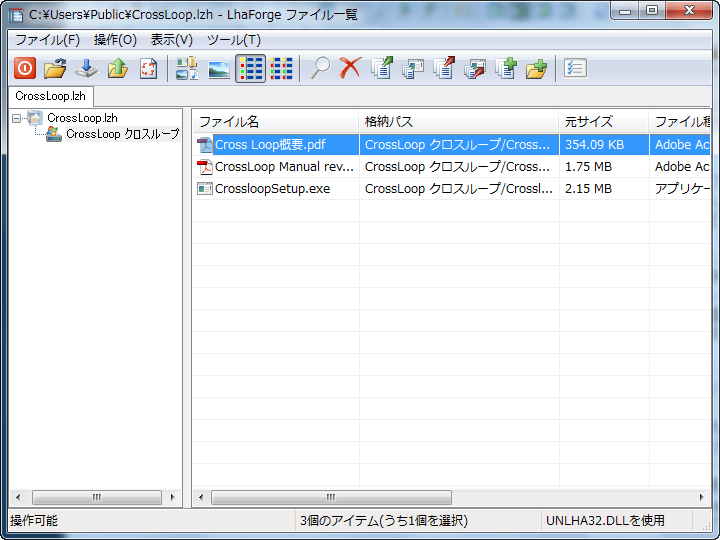This screenshot has width=720, height=540.
Task: Click the アプリケー file type cell
Action: (682, 189)
